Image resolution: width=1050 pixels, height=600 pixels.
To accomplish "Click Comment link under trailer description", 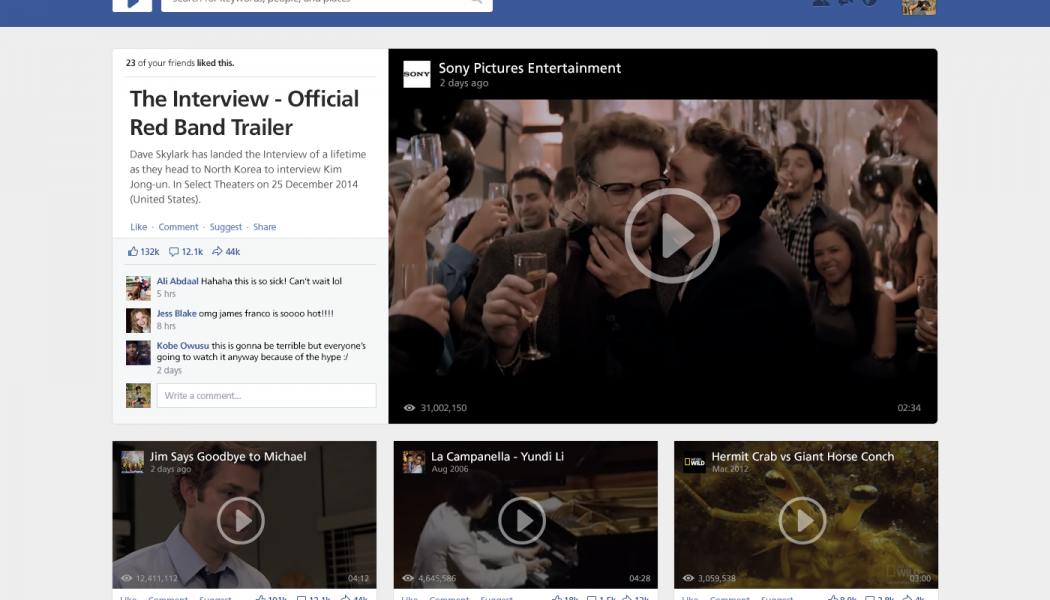I will [x=178, y=227].
